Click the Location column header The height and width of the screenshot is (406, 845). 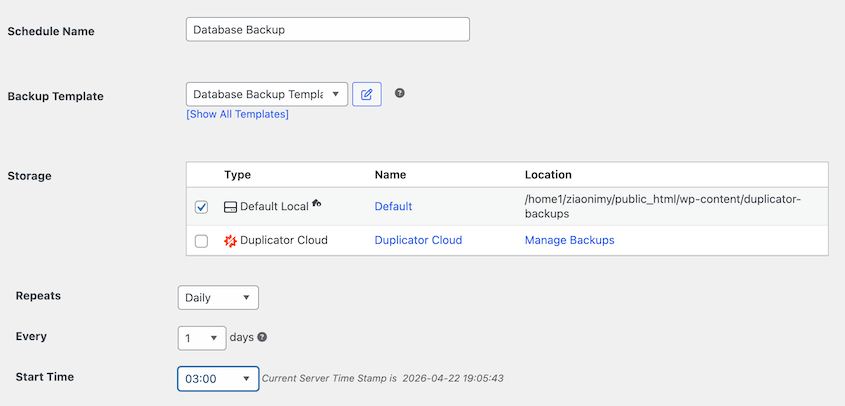(548, 175)
